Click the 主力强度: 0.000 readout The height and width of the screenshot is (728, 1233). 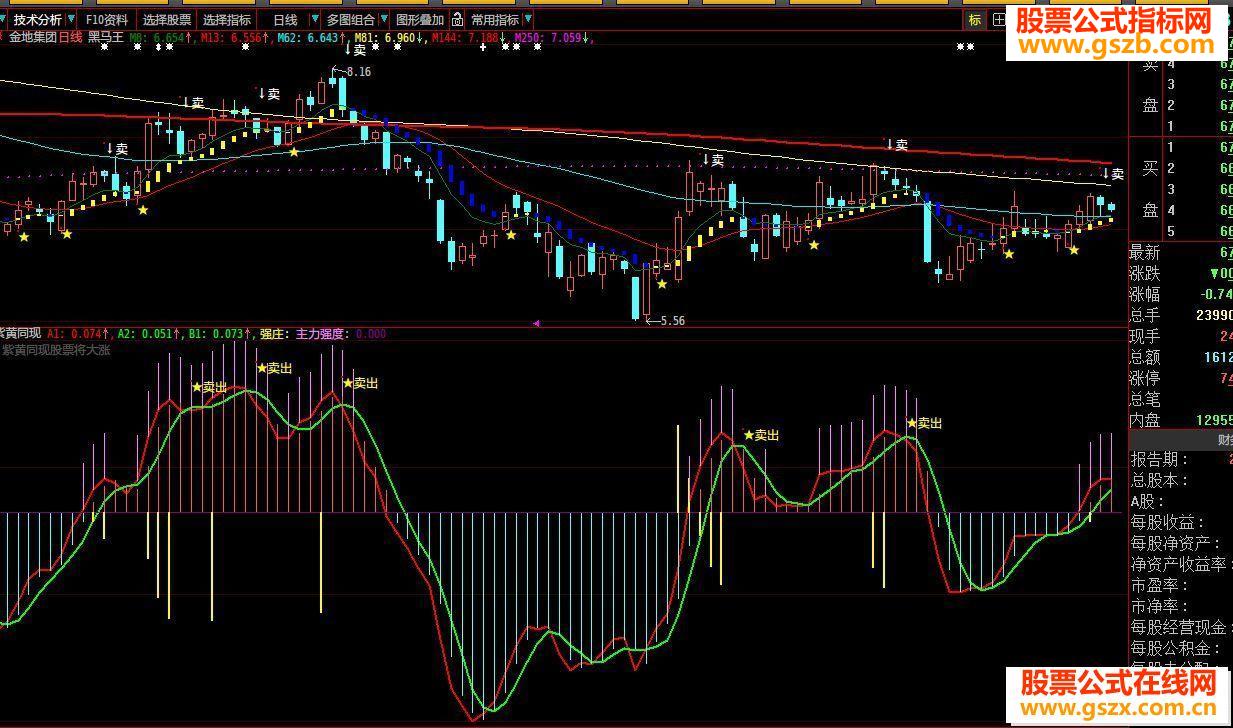pos(340,334)
